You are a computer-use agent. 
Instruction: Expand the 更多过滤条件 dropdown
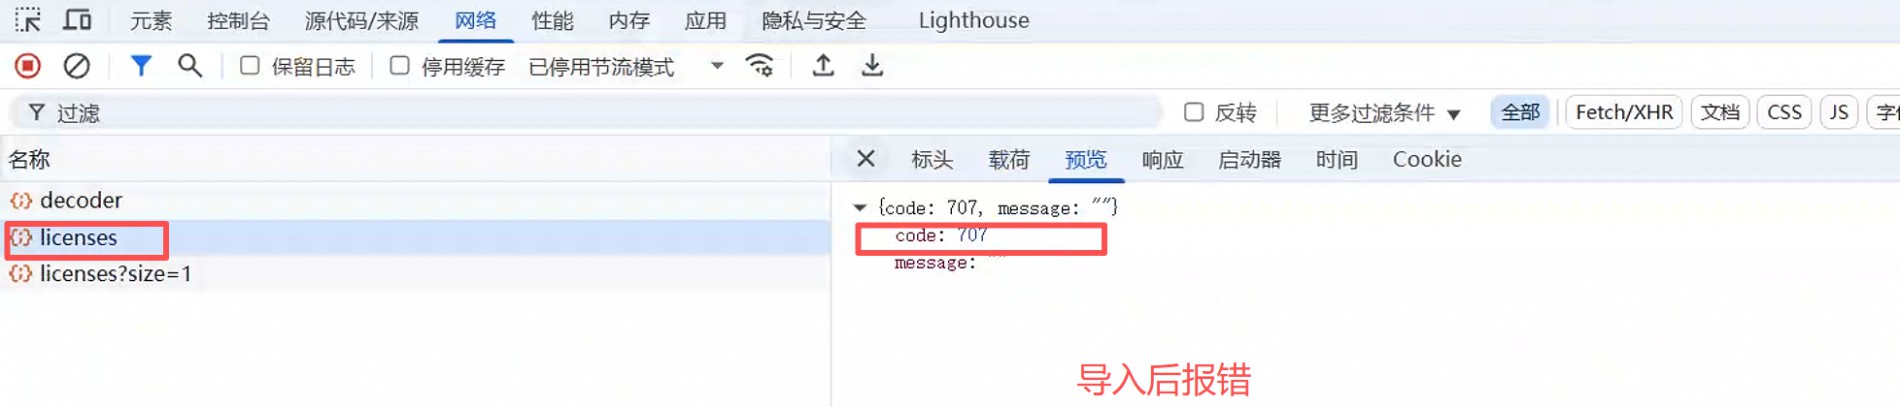click(x=1385, y=113)
